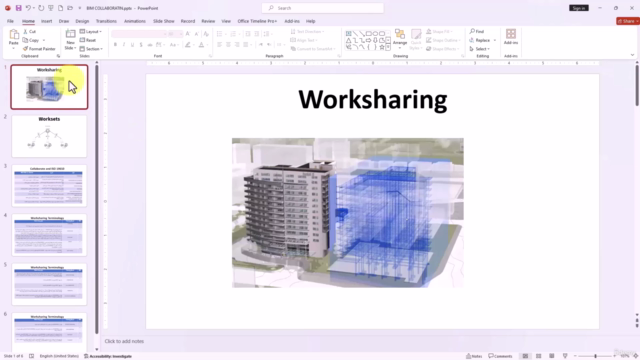Screen dimensions: 640x360
Task: Open Office Timeline Pro+ tab
Action: point(257,21)
